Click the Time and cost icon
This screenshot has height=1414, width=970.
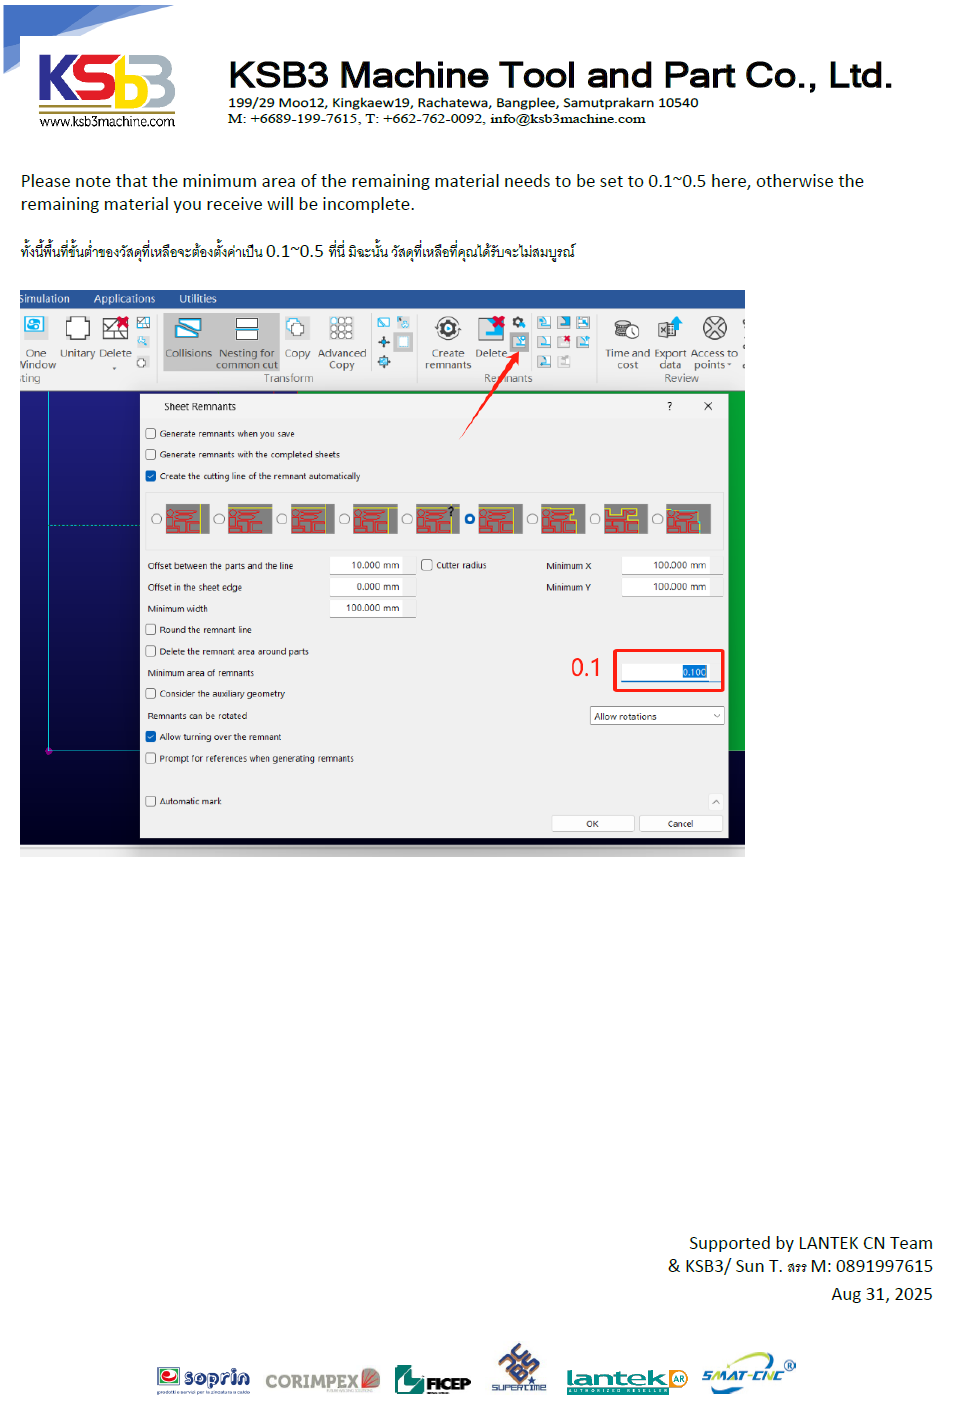click(627, 329)
